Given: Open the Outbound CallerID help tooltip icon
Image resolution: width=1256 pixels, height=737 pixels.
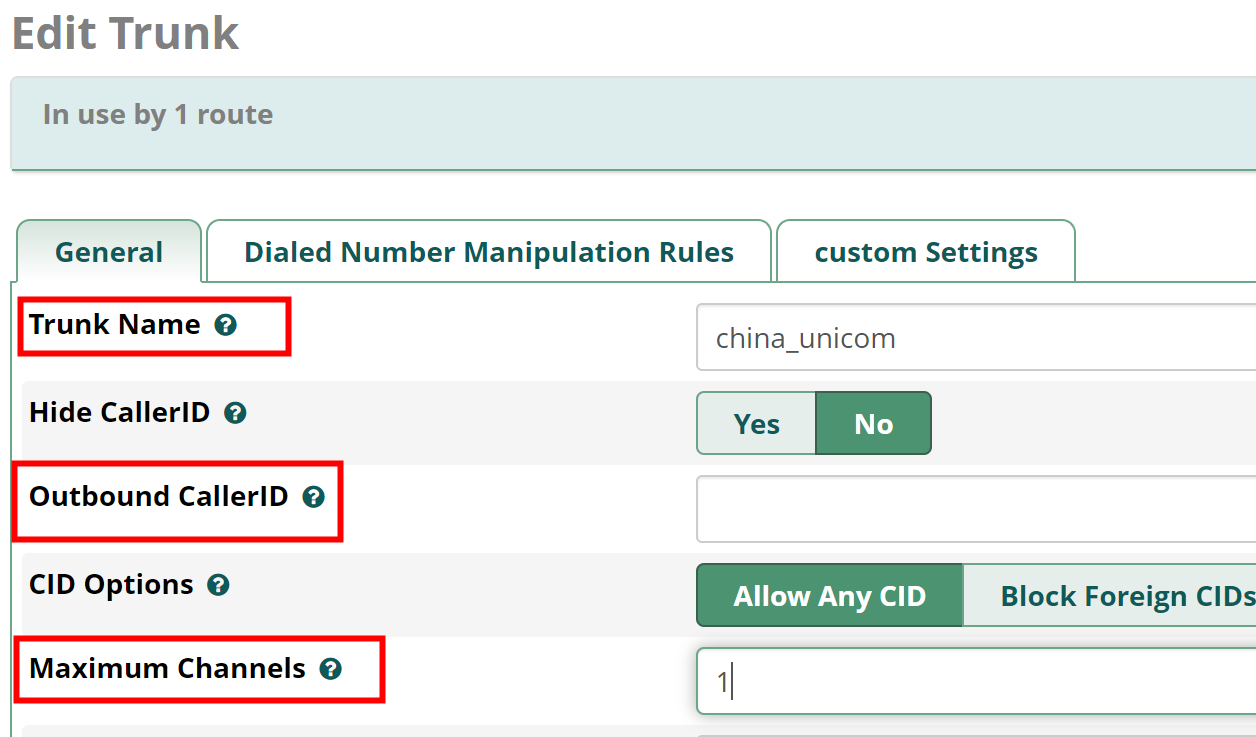Looking at the screenshot, I should coord(314,497).
